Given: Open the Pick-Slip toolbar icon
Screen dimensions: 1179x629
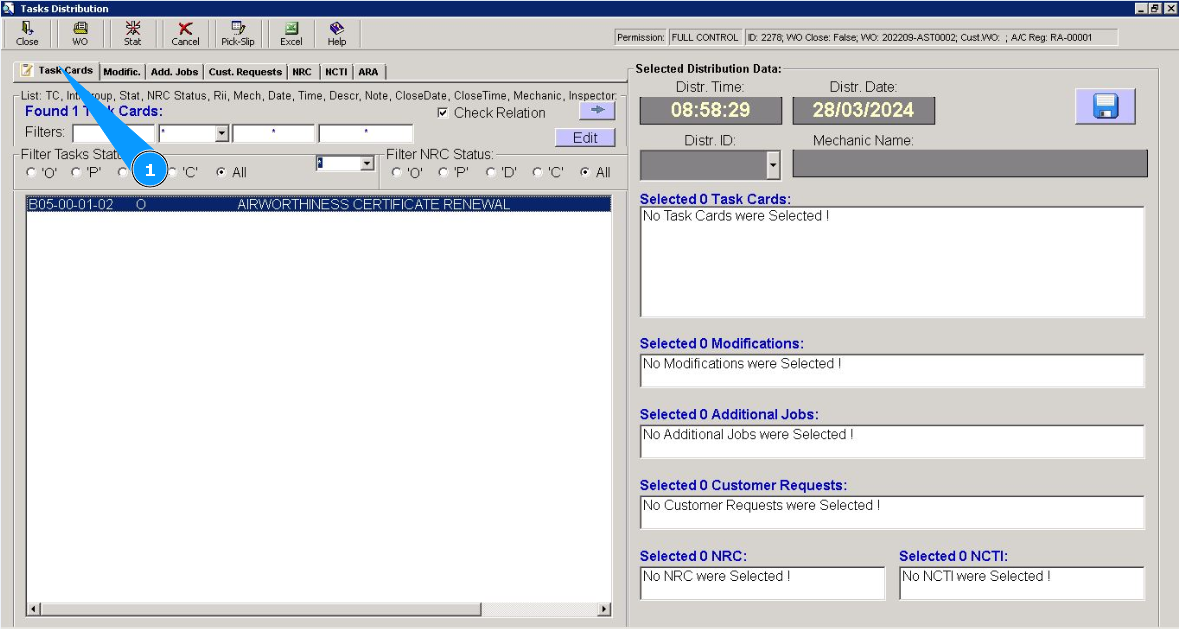Looking at the screenshot, I should point(238,33).
